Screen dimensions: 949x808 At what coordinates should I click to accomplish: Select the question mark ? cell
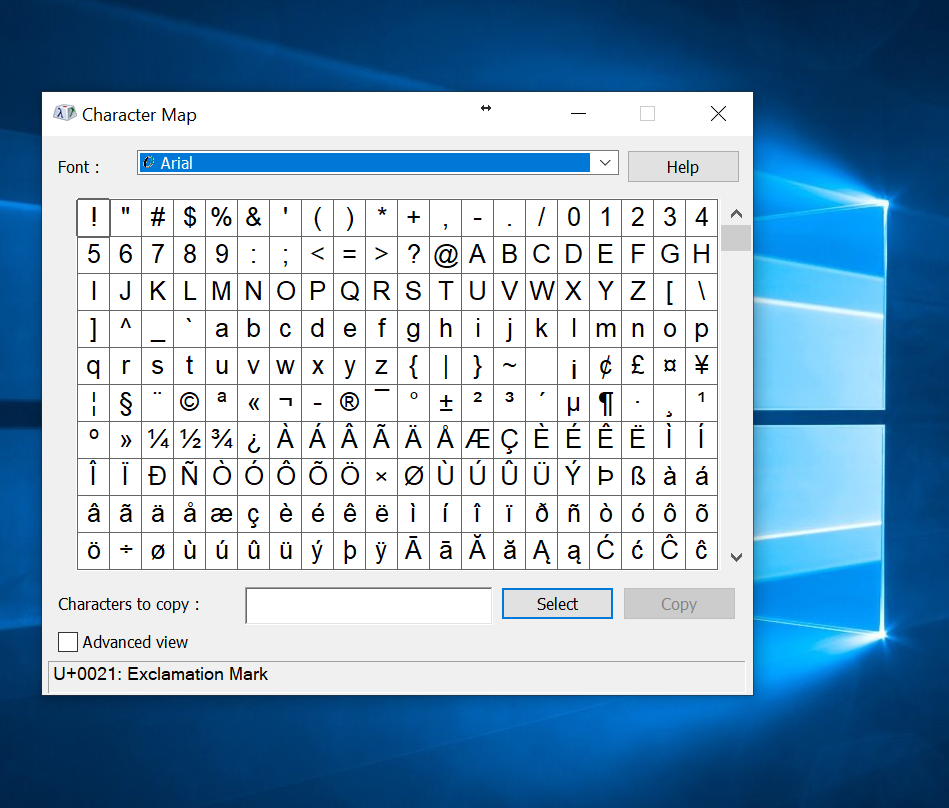(413, 254)
